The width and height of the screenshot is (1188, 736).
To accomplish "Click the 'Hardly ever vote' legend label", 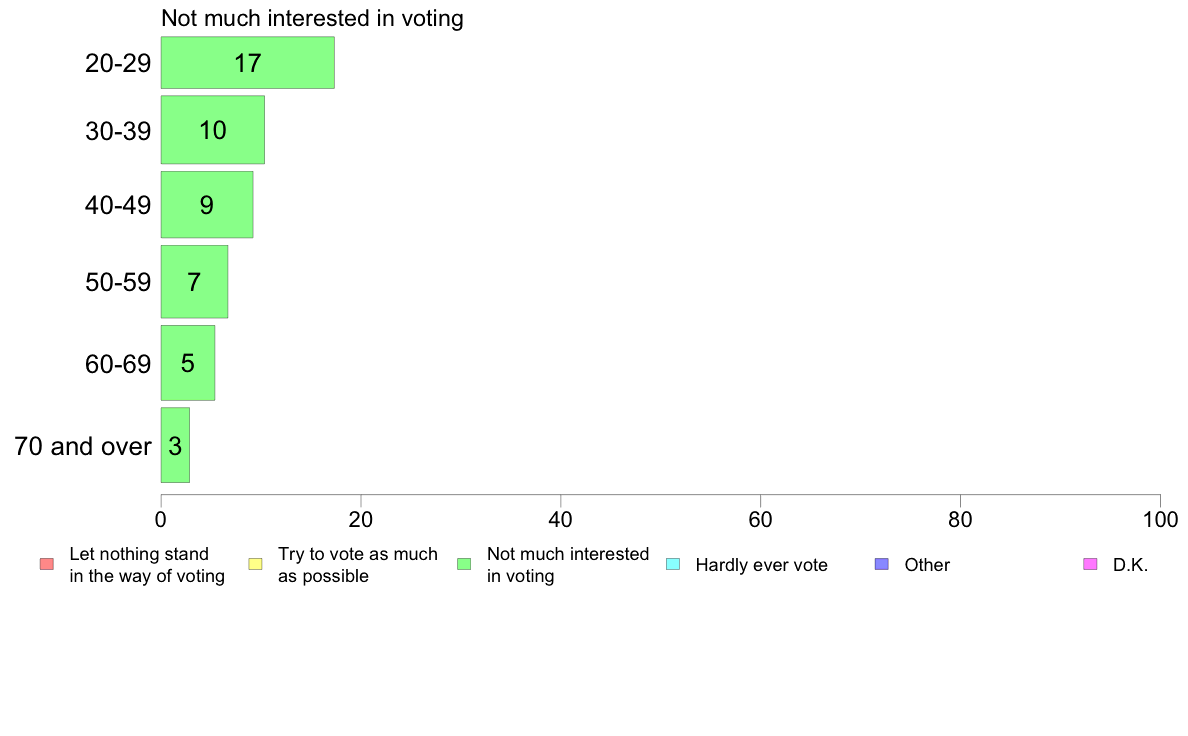I will 761,565.
